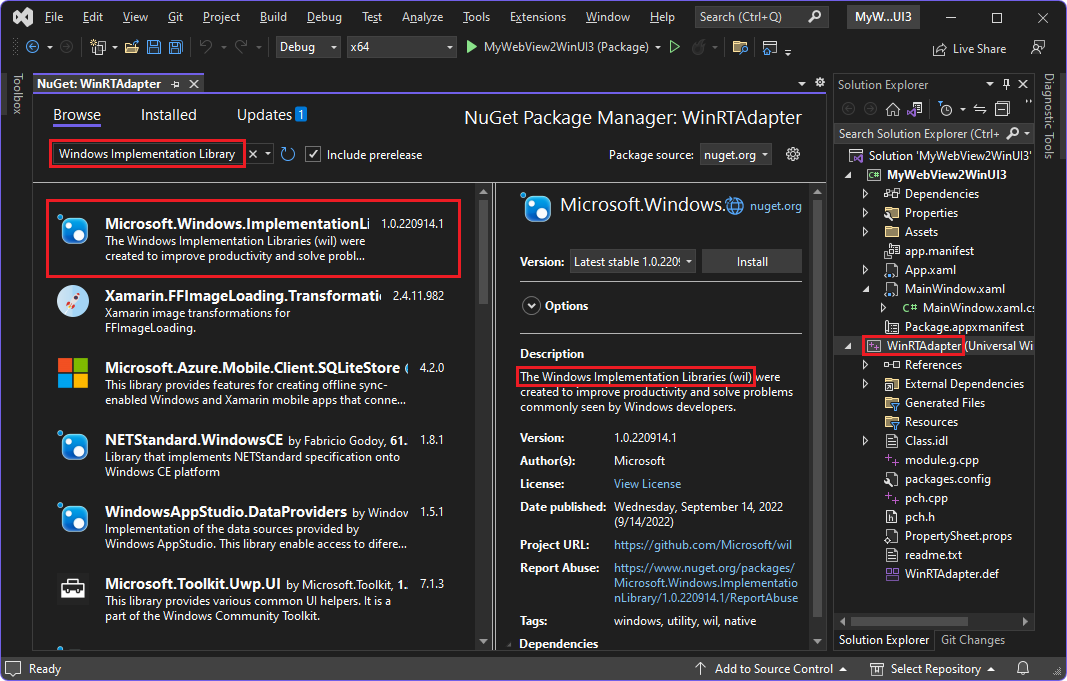The image size is (1067, 681).
Task: Click the NuGet search text field
Action: (x=147, y=154)
